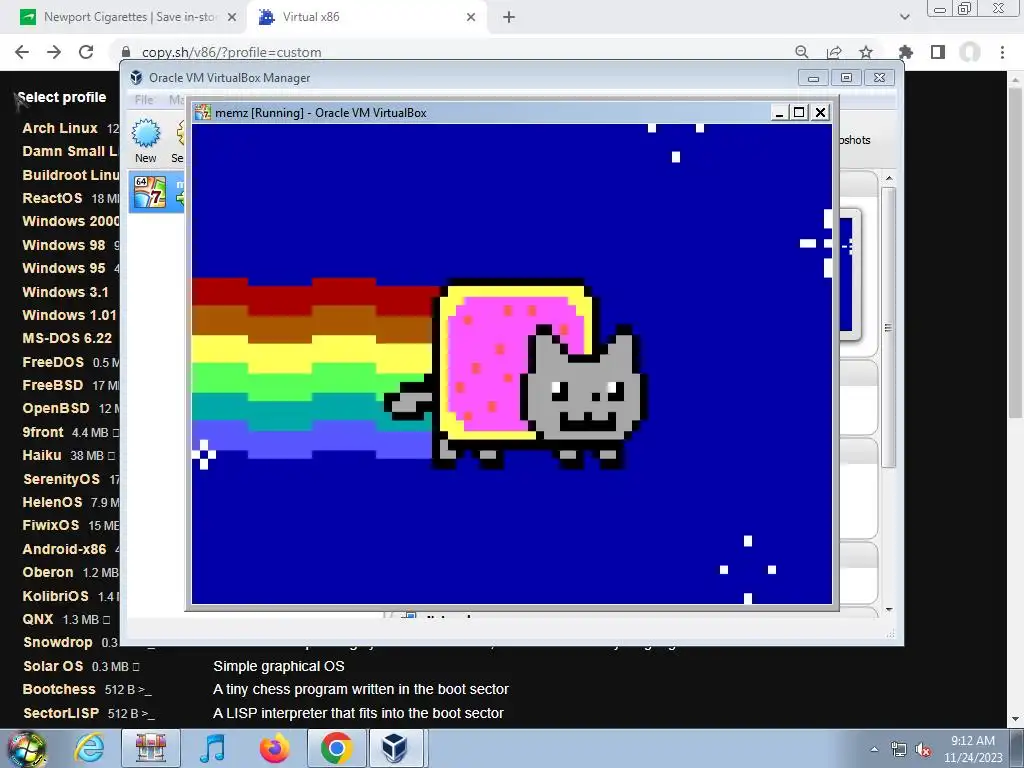Open the network tray icon
This screenshot has width=1024, height=768.
899,750
